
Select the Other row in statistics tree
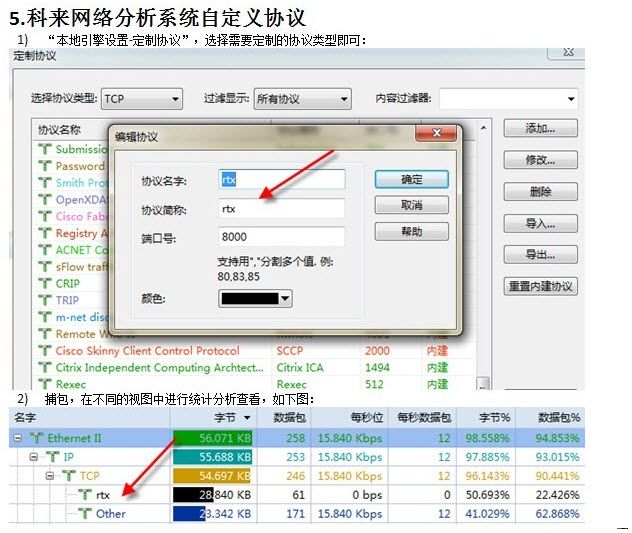(x=297, y=514)
